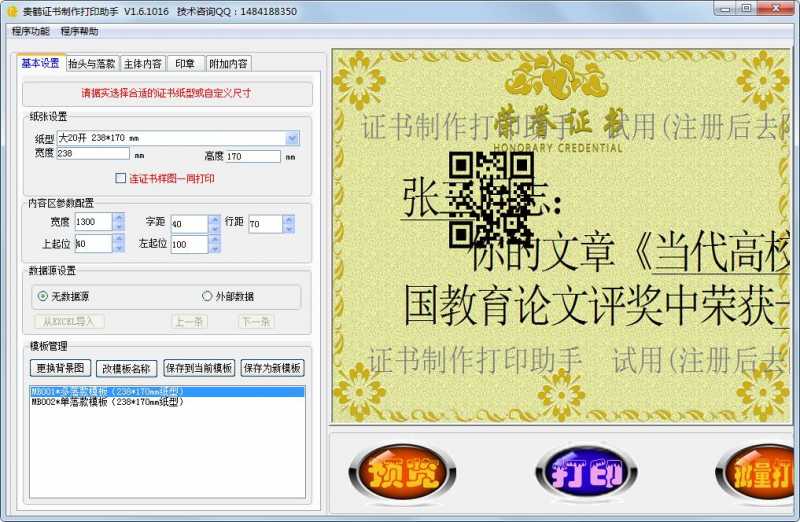Switch to the 基本设置 tab
800x522 pixels.
(40, 63)
